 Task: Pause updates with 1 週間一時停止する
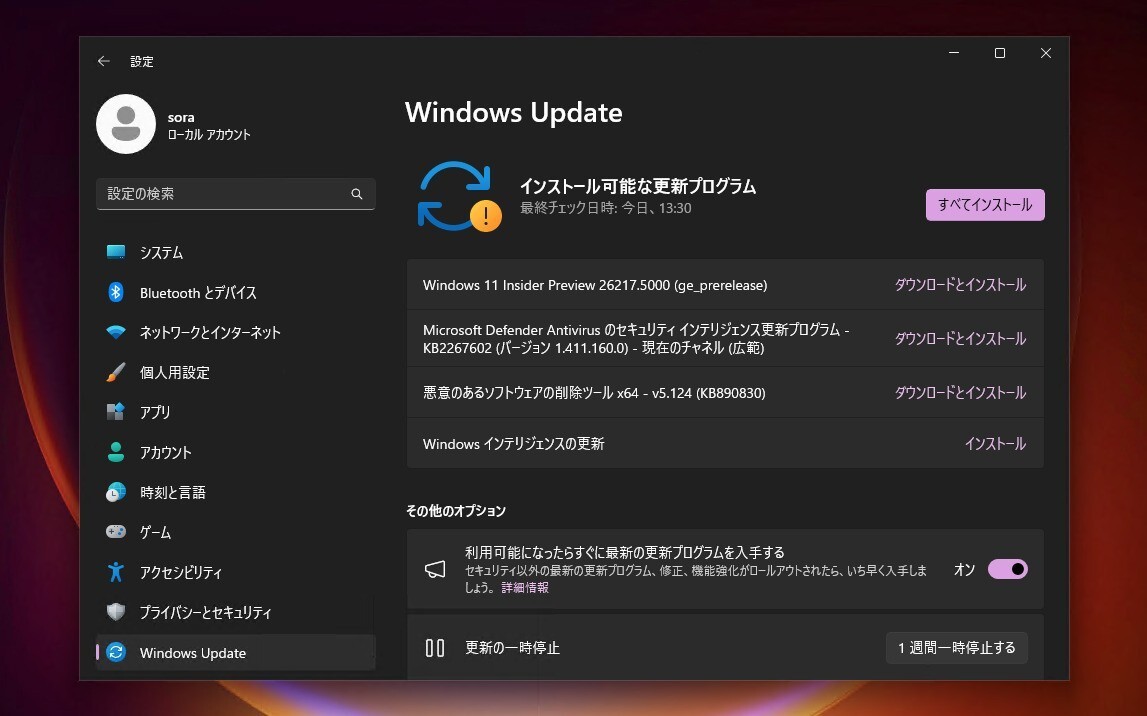click(x=956, y=647)
